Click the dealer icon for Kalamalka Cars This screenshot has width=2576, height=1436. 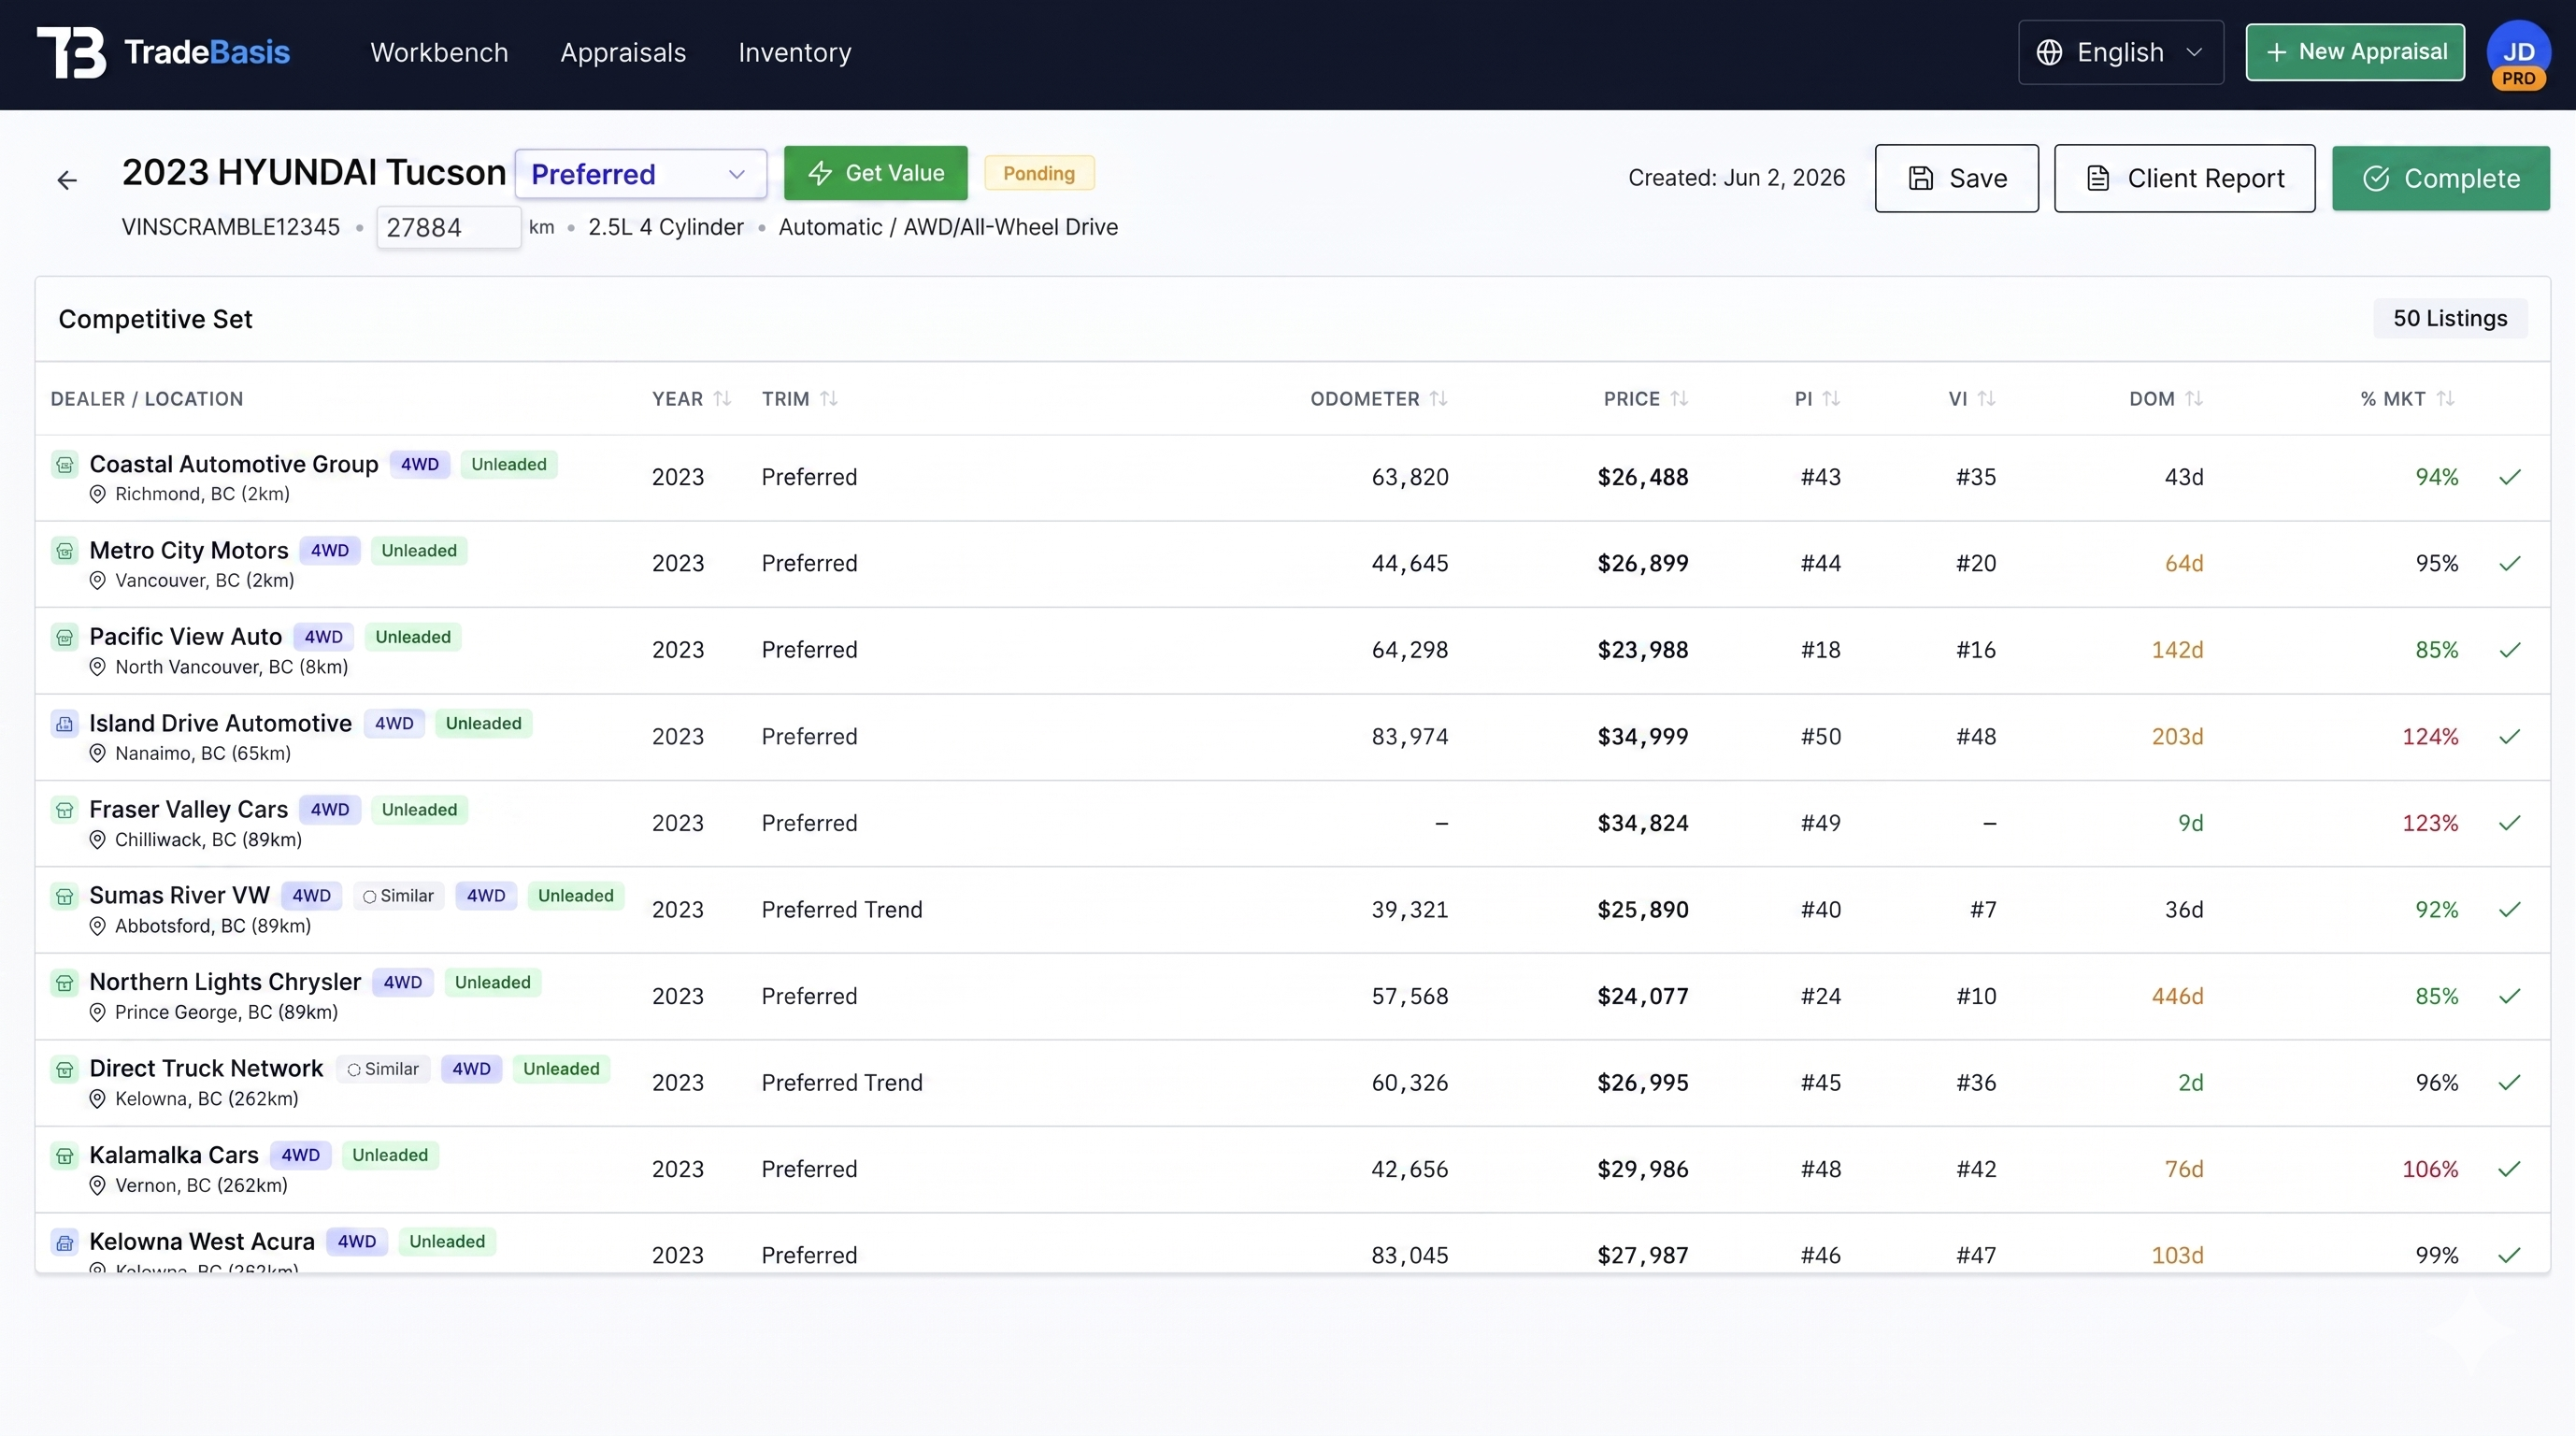point(65,1156)
